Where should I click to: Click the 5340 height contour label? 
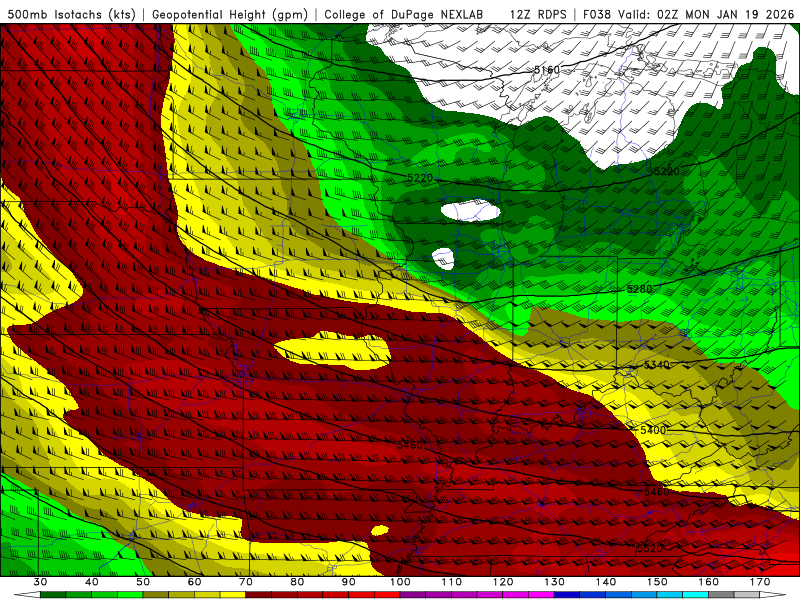point(657,365)
